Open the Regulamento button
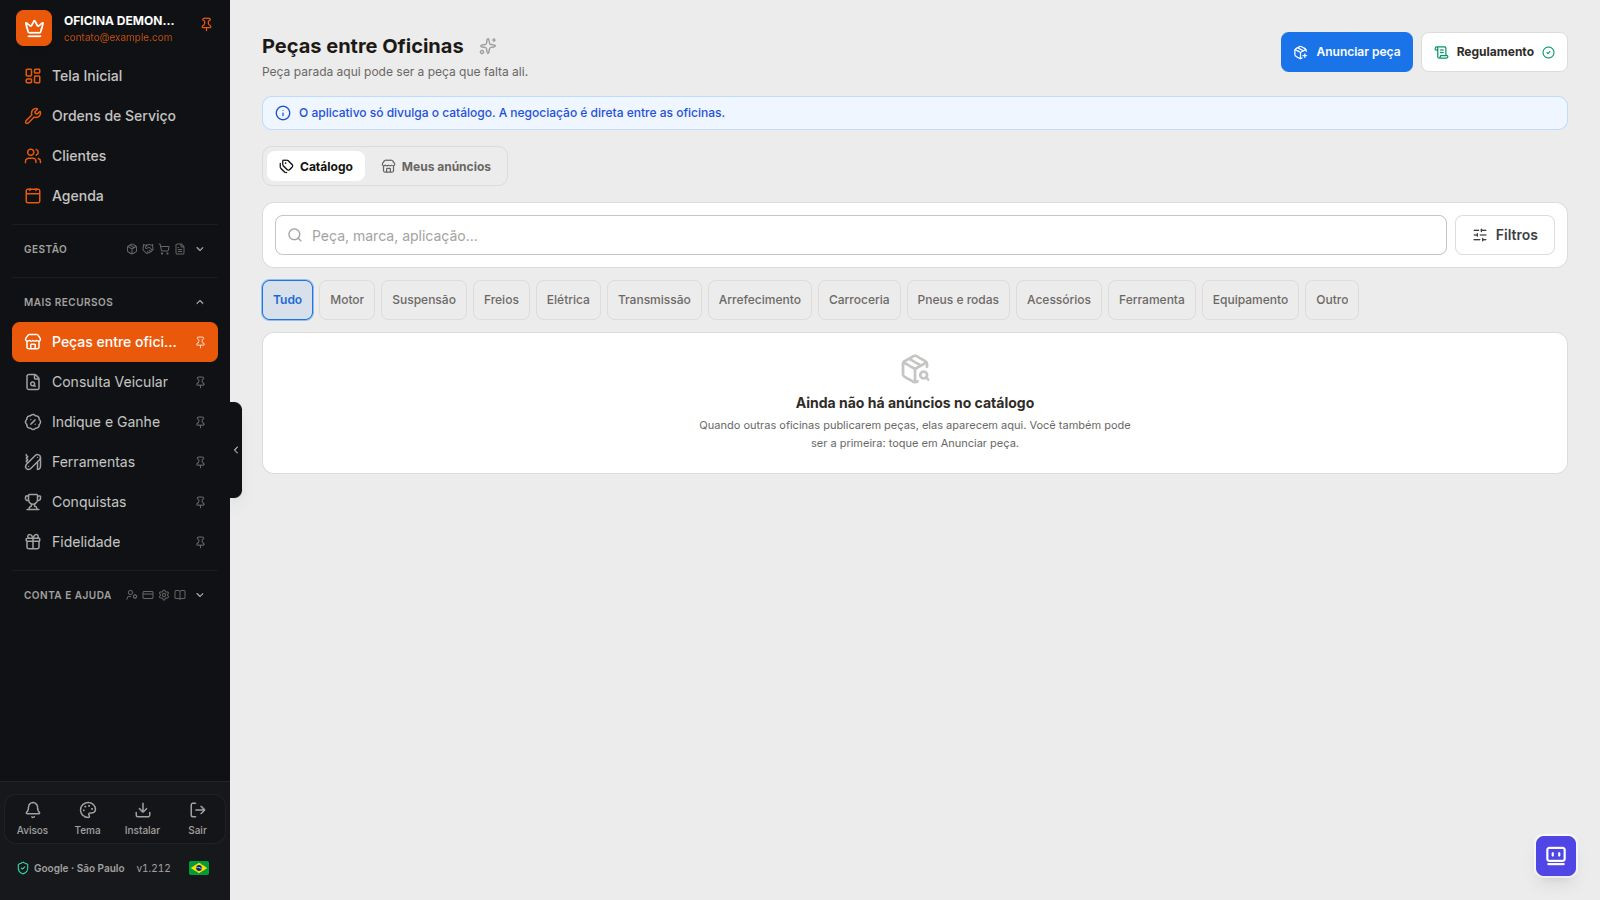This screenshot has height=900, width=1600. point(1494,52)
